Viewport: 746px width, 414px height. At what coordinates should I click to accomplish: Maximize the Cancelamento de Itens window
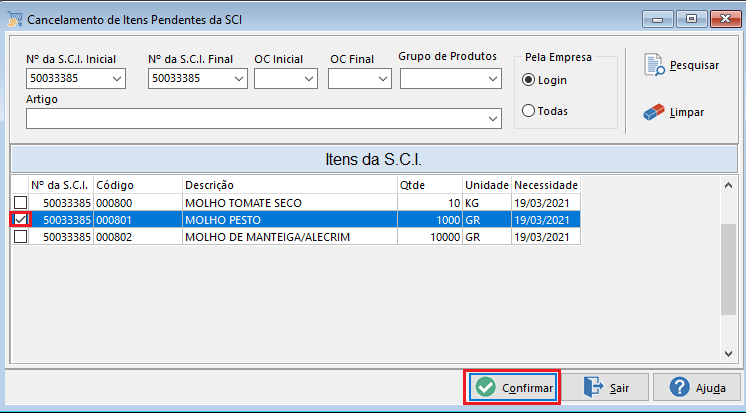tap(691, 19)
